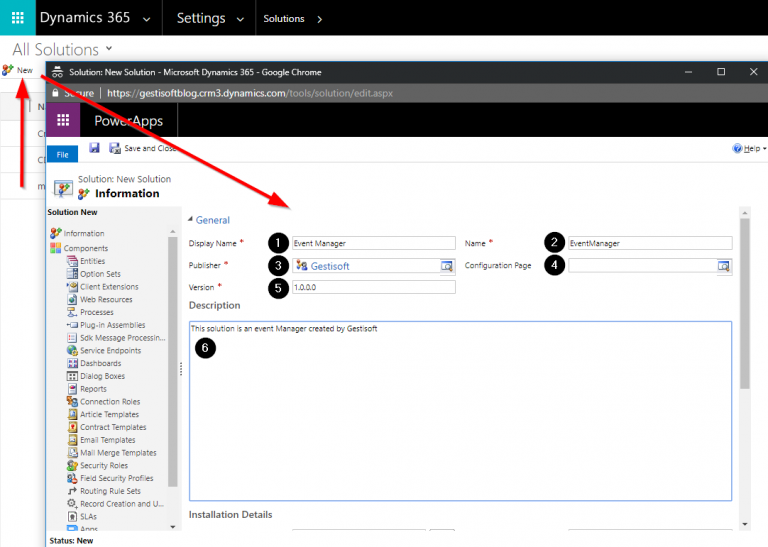Select Mail Merge Templates in the tree

point(118,452)
